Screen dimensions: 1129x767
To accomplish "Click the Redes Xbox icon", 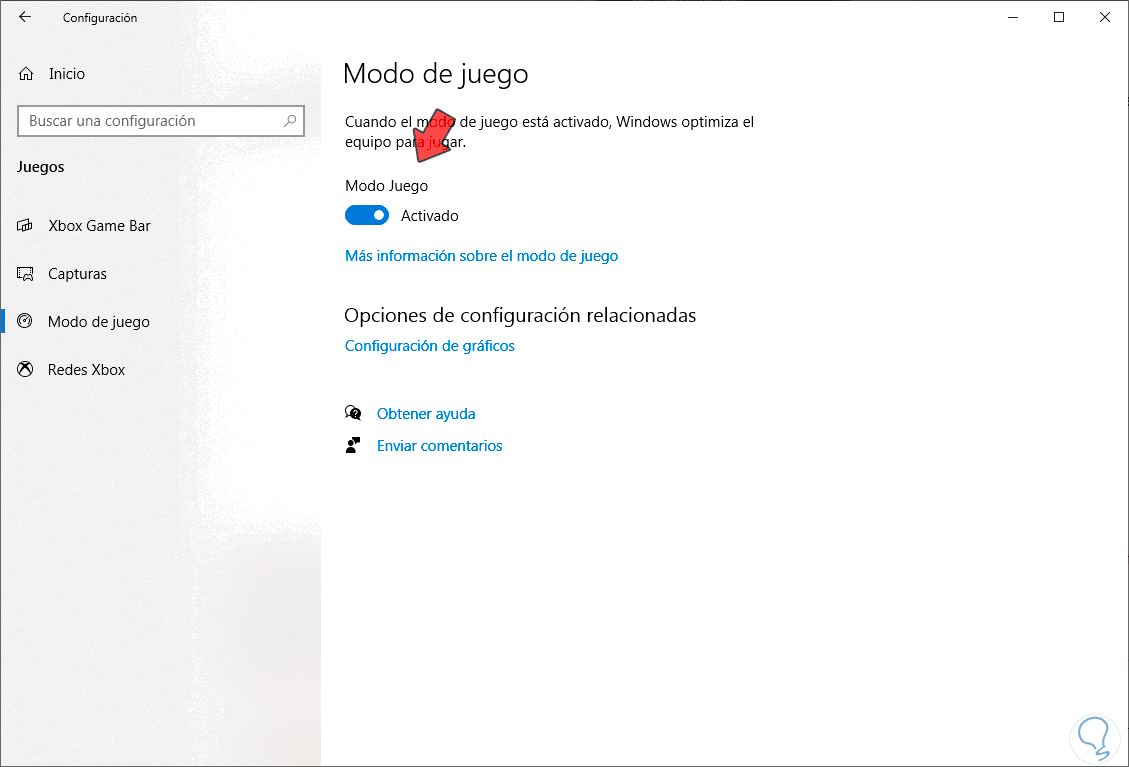I will [25, 369].
